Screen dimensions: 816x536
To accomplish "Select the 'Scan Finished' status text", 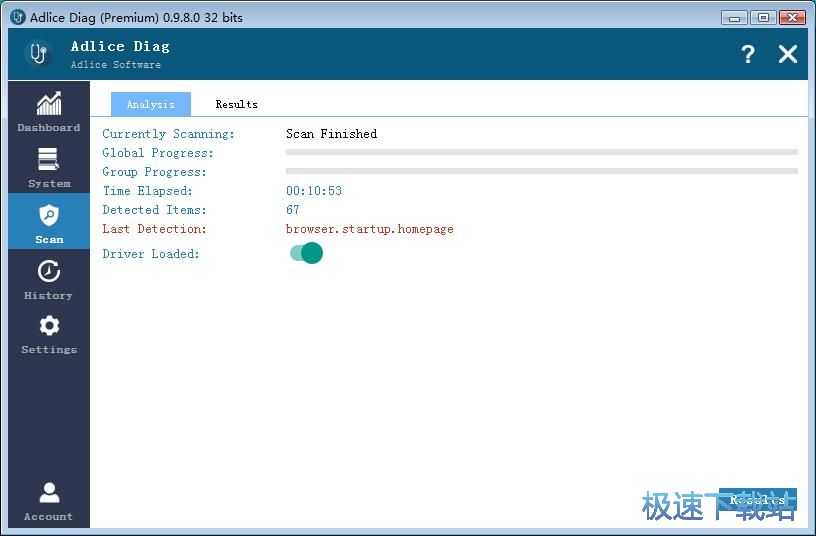I will tap(332, 134).
